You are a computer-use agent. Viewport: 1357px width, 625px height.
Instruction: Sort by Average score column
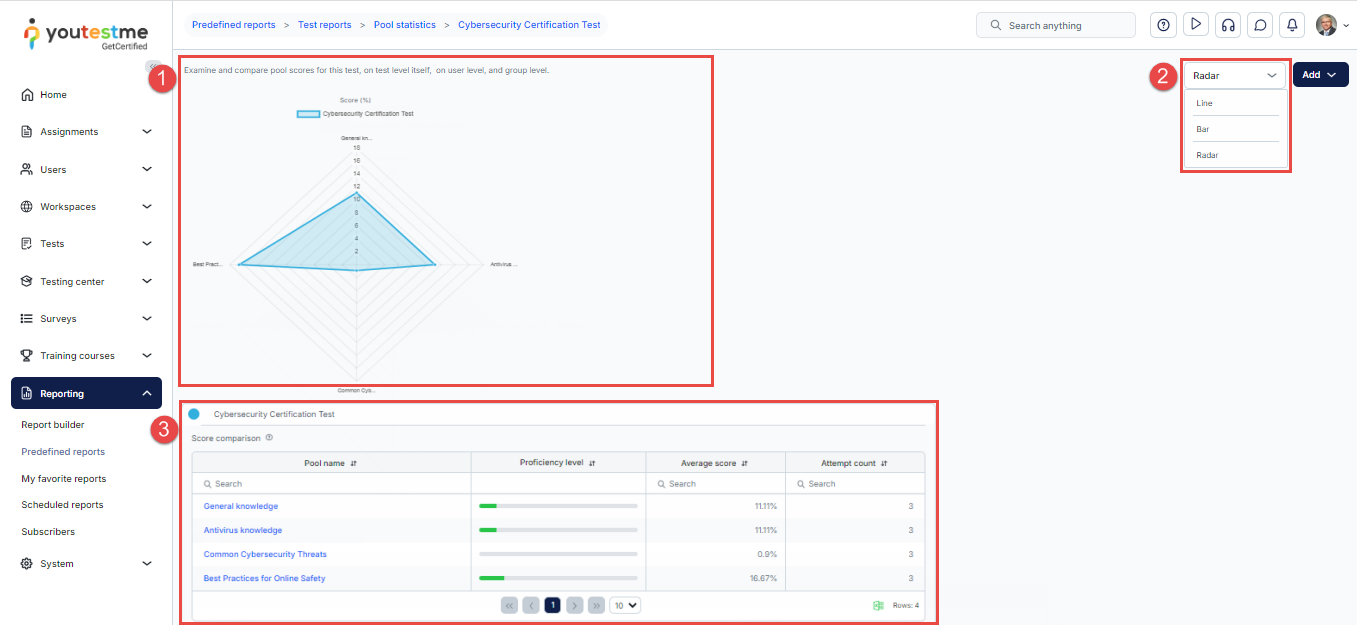(743, 463)
